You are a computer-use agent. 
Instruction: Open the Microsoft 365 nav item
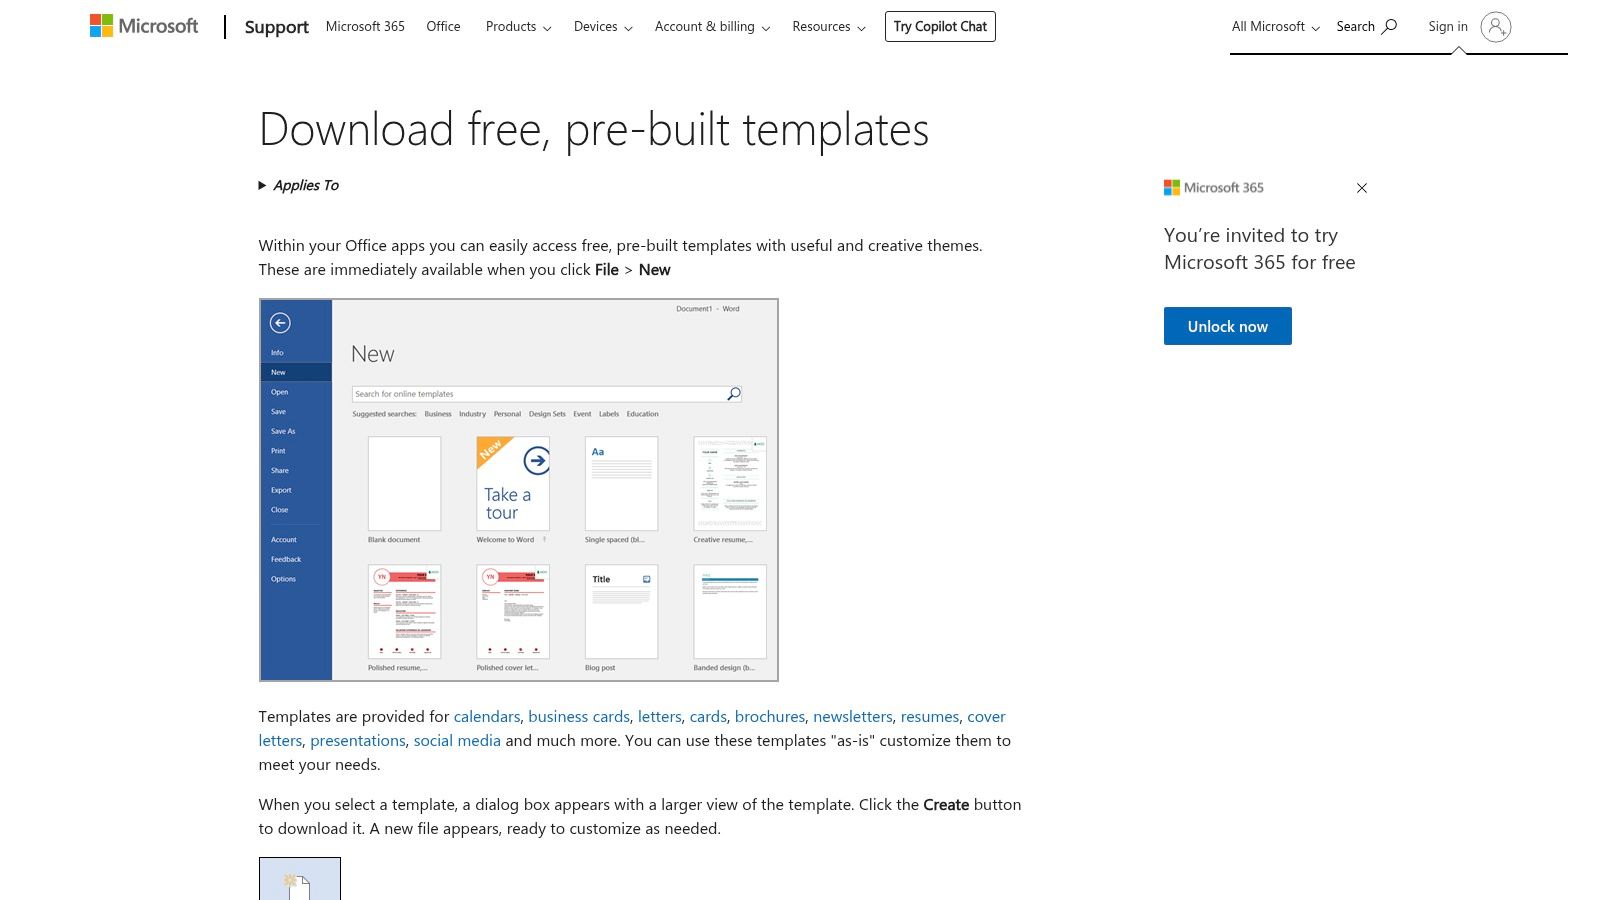pos(365,27)
